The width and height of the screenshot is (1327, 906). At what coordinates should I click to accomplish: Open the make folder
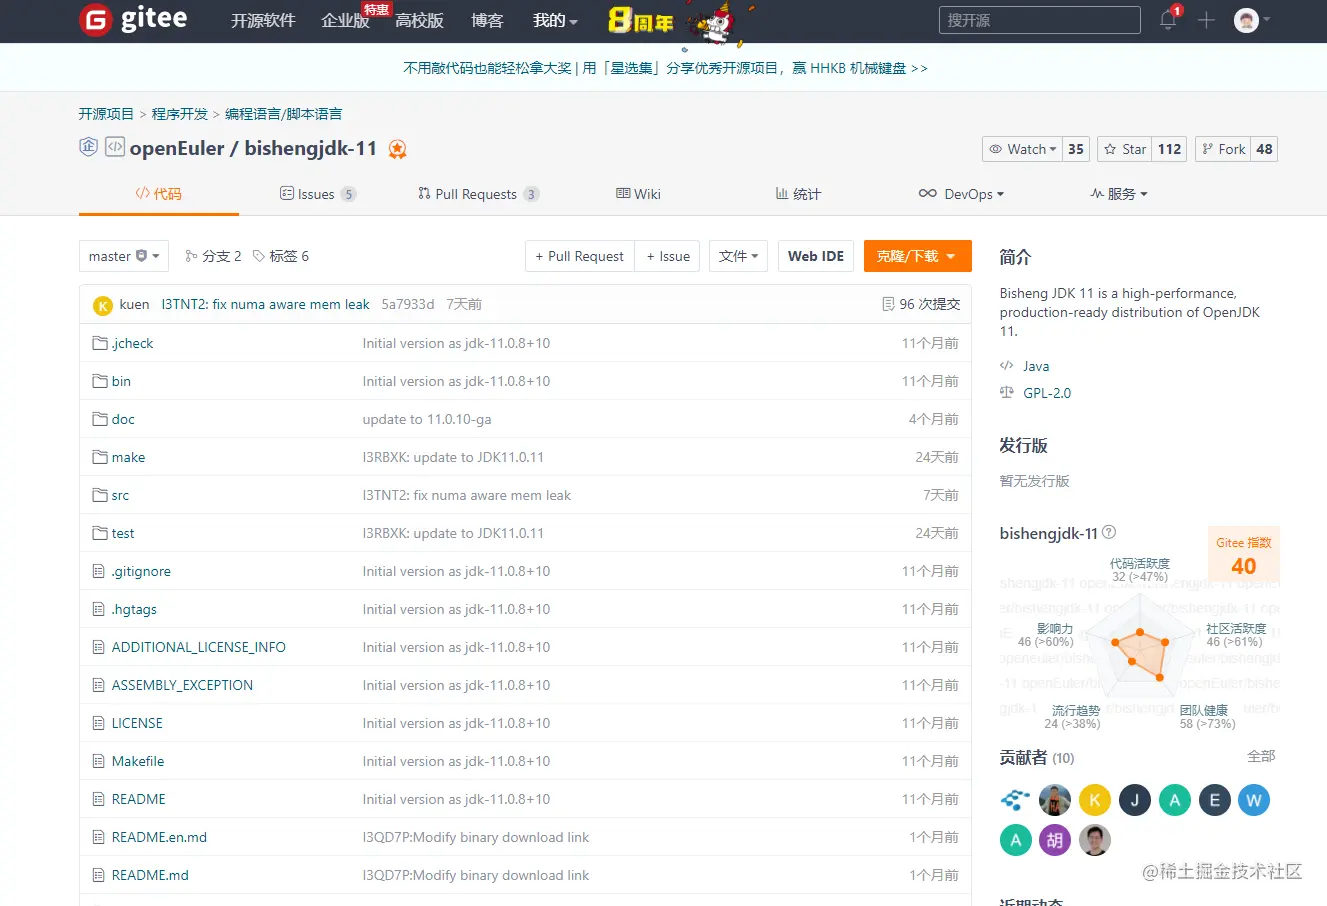[128, 457]
